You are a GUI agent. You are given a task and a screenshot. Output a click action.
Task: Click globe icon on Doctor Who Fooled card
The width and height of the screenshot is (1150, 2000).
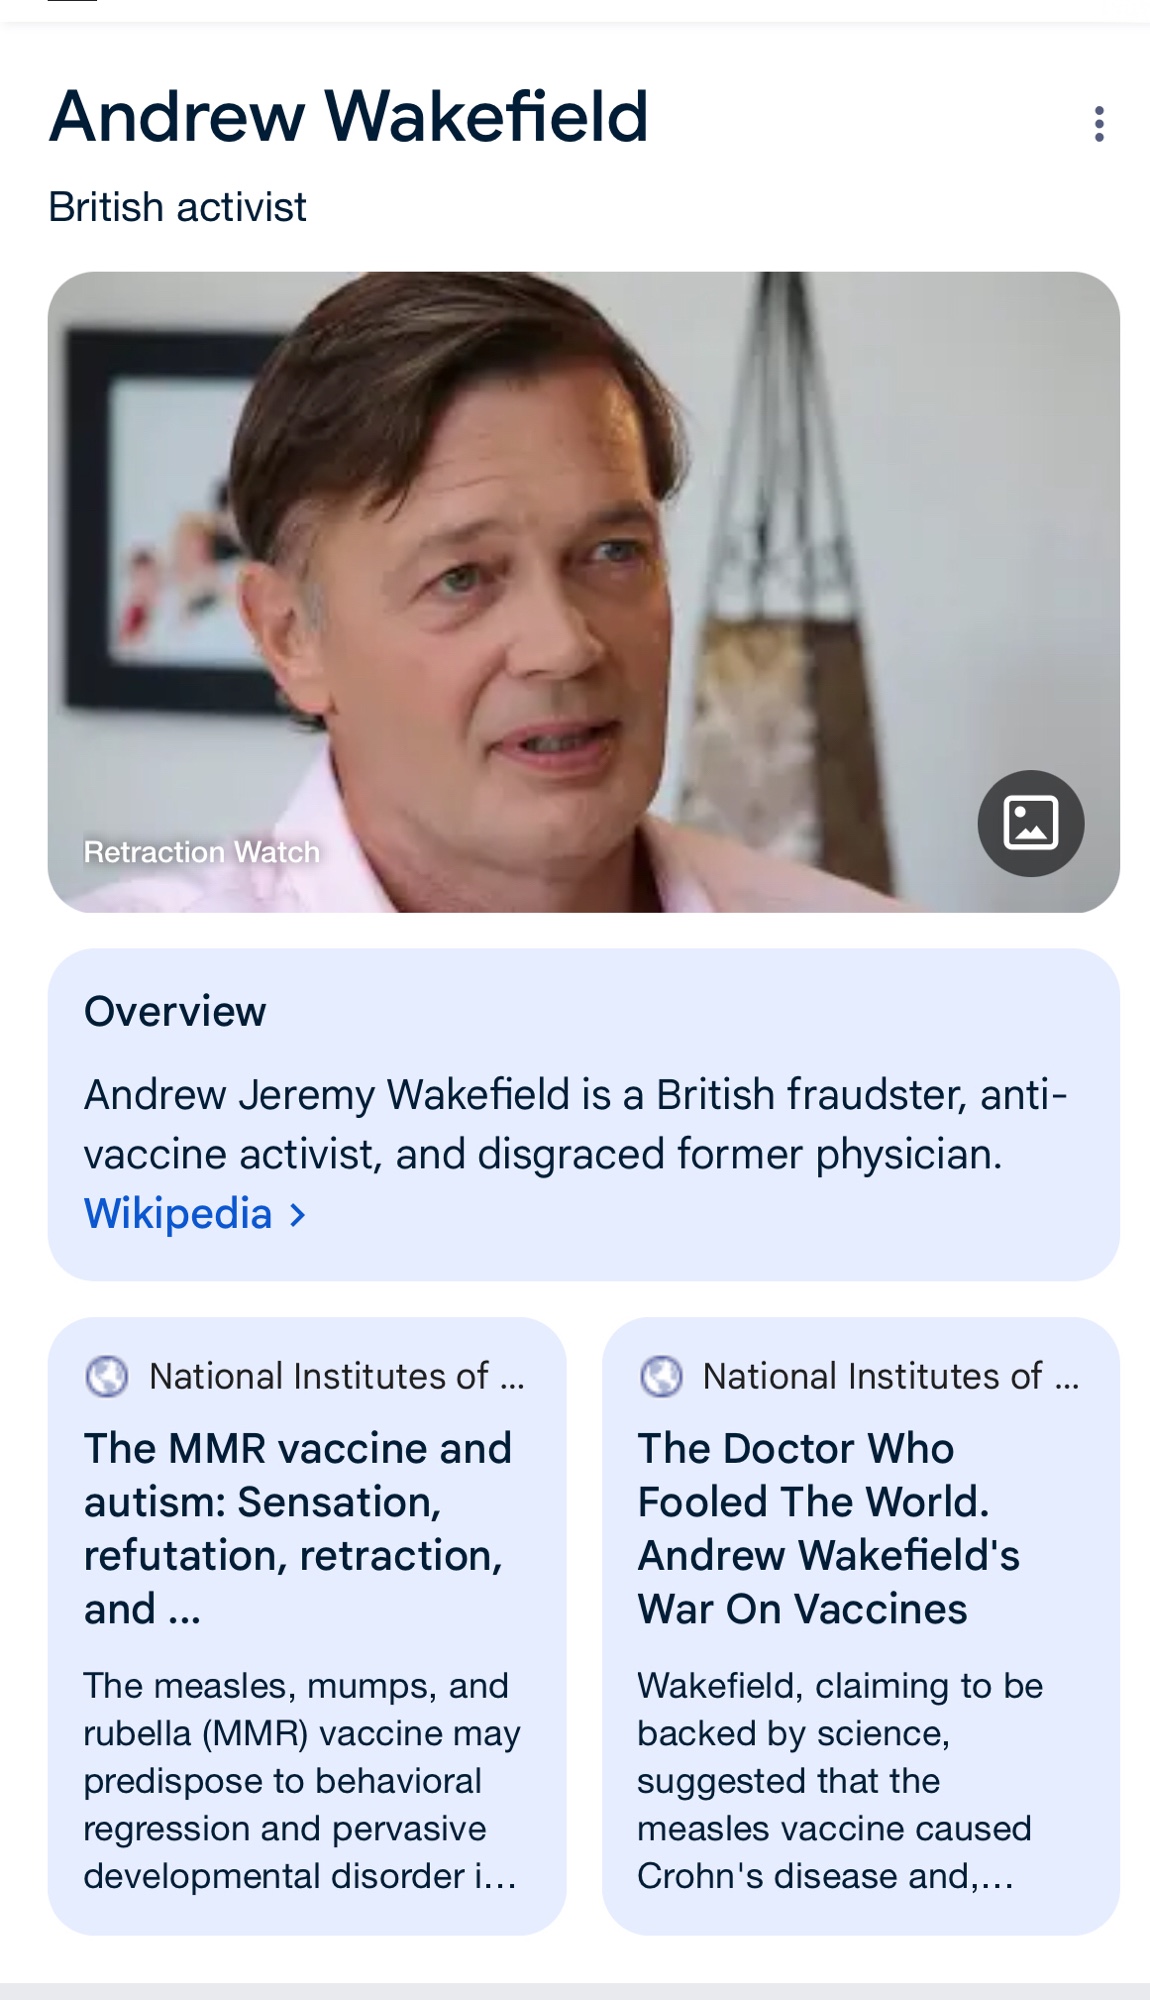[x=661, y=1376]
